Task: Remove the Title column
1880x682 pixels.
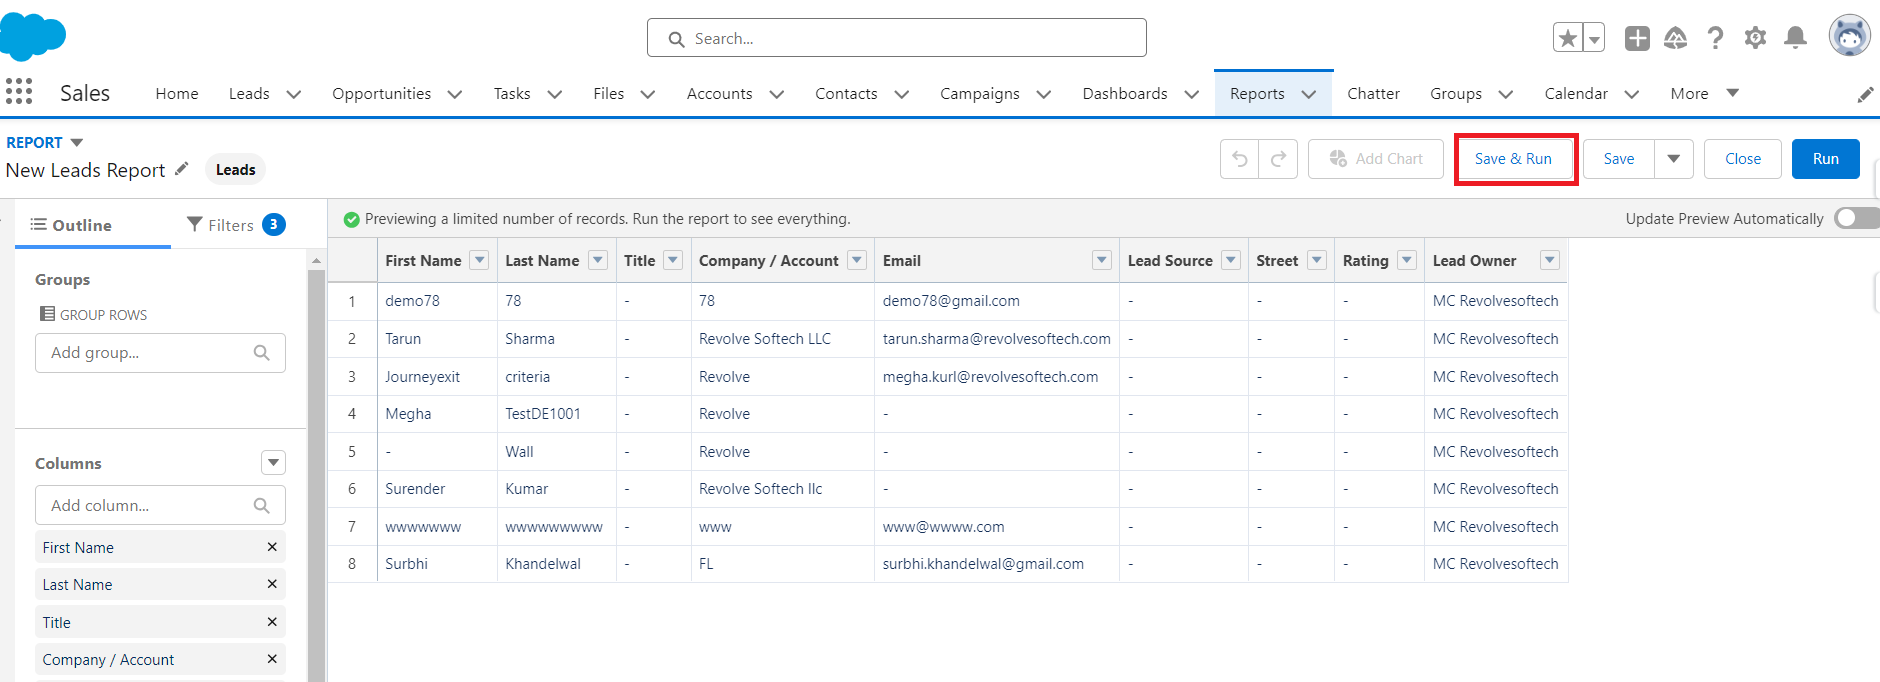Action: pos(272,622)
